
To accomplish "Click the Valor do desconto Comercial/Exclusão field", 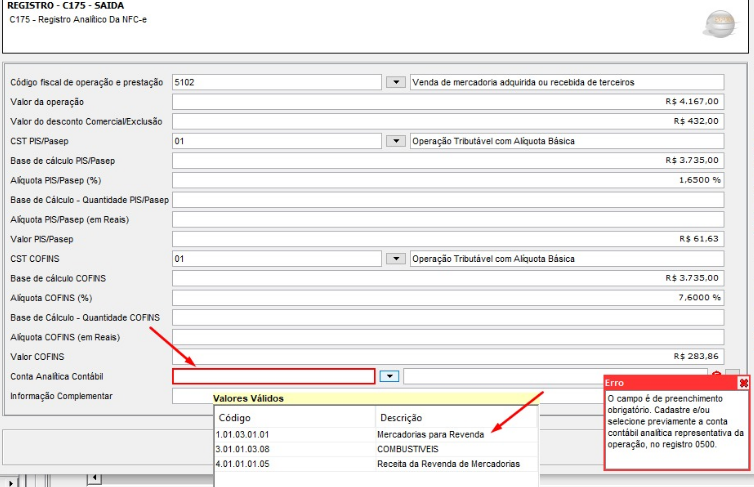I will click(x=447, y=121).
